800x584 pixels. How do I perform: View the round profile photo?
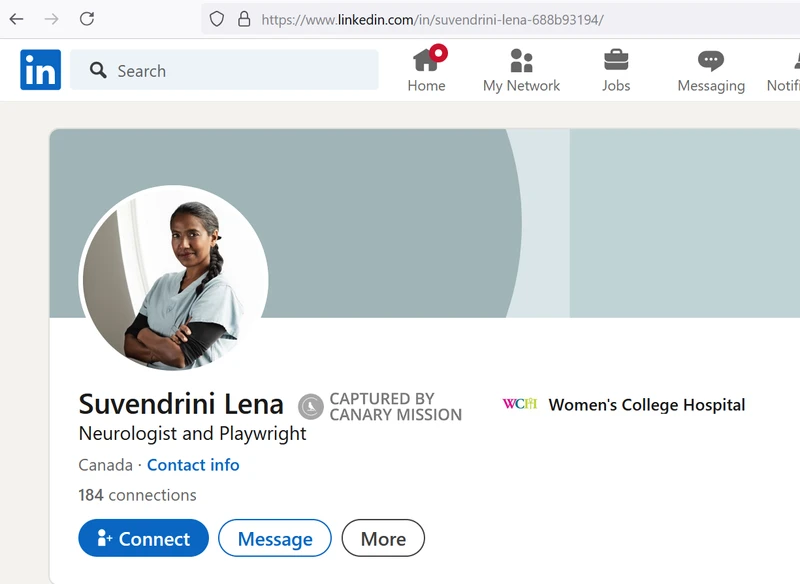(173, 278)
